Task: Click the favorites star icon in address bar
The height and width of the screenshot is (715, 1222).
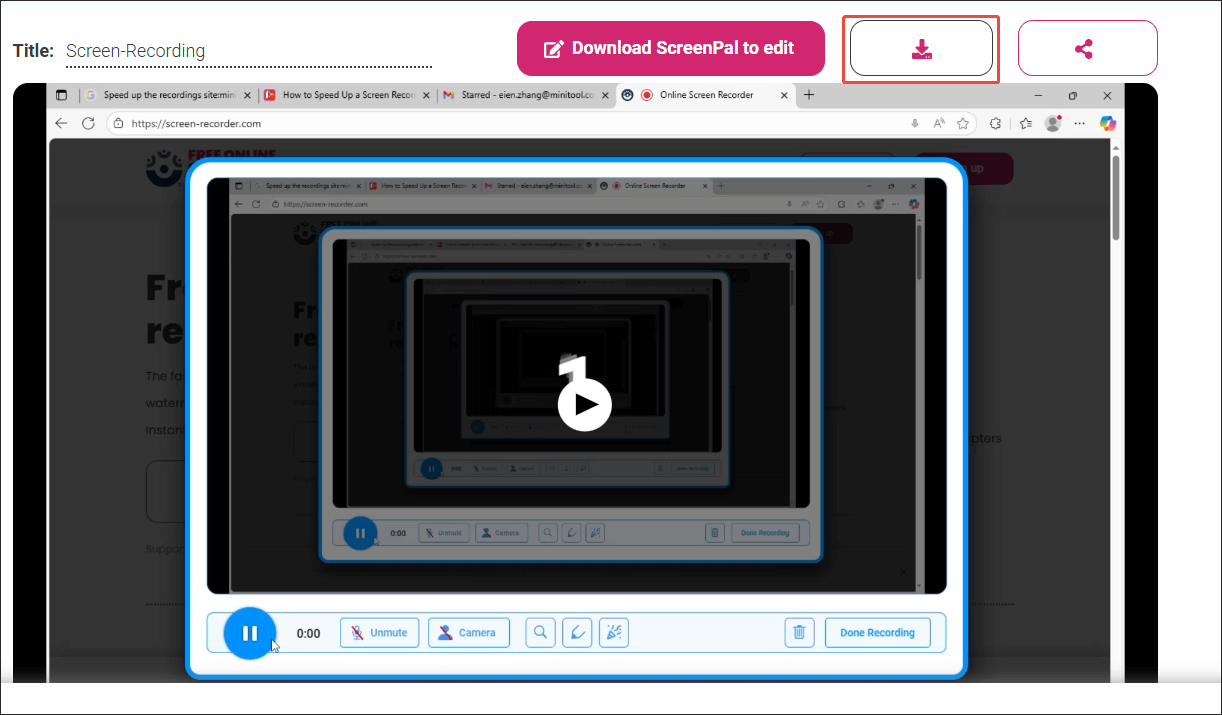Action: tap(963, 123)
